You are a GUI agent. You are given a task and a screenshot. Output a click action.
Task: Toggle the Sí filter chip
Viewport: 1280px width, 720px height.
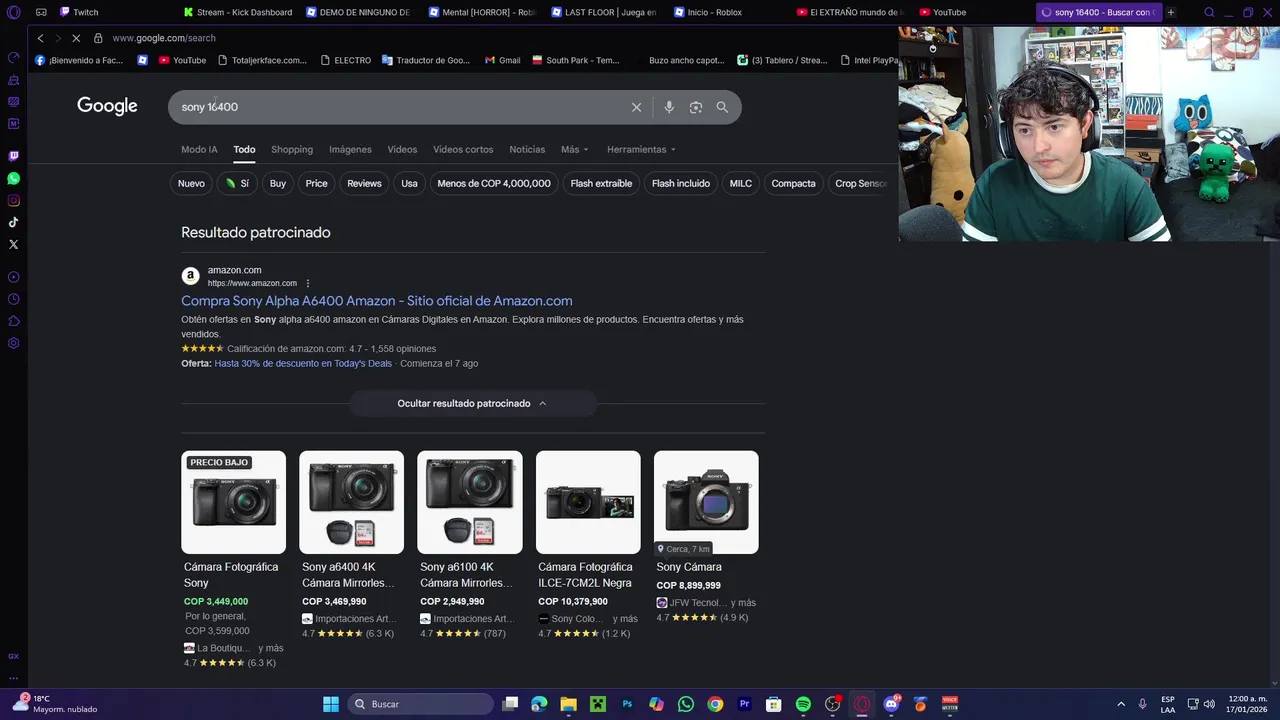(x=237, y=183)
